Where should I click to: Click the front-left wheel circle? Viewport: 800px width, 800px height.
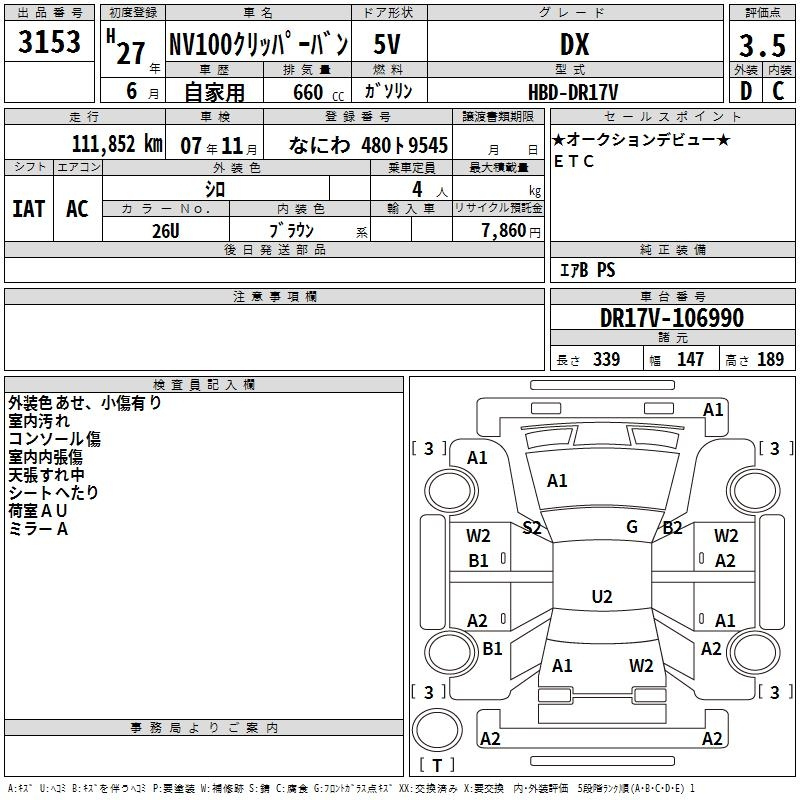(x=451, y=491)
